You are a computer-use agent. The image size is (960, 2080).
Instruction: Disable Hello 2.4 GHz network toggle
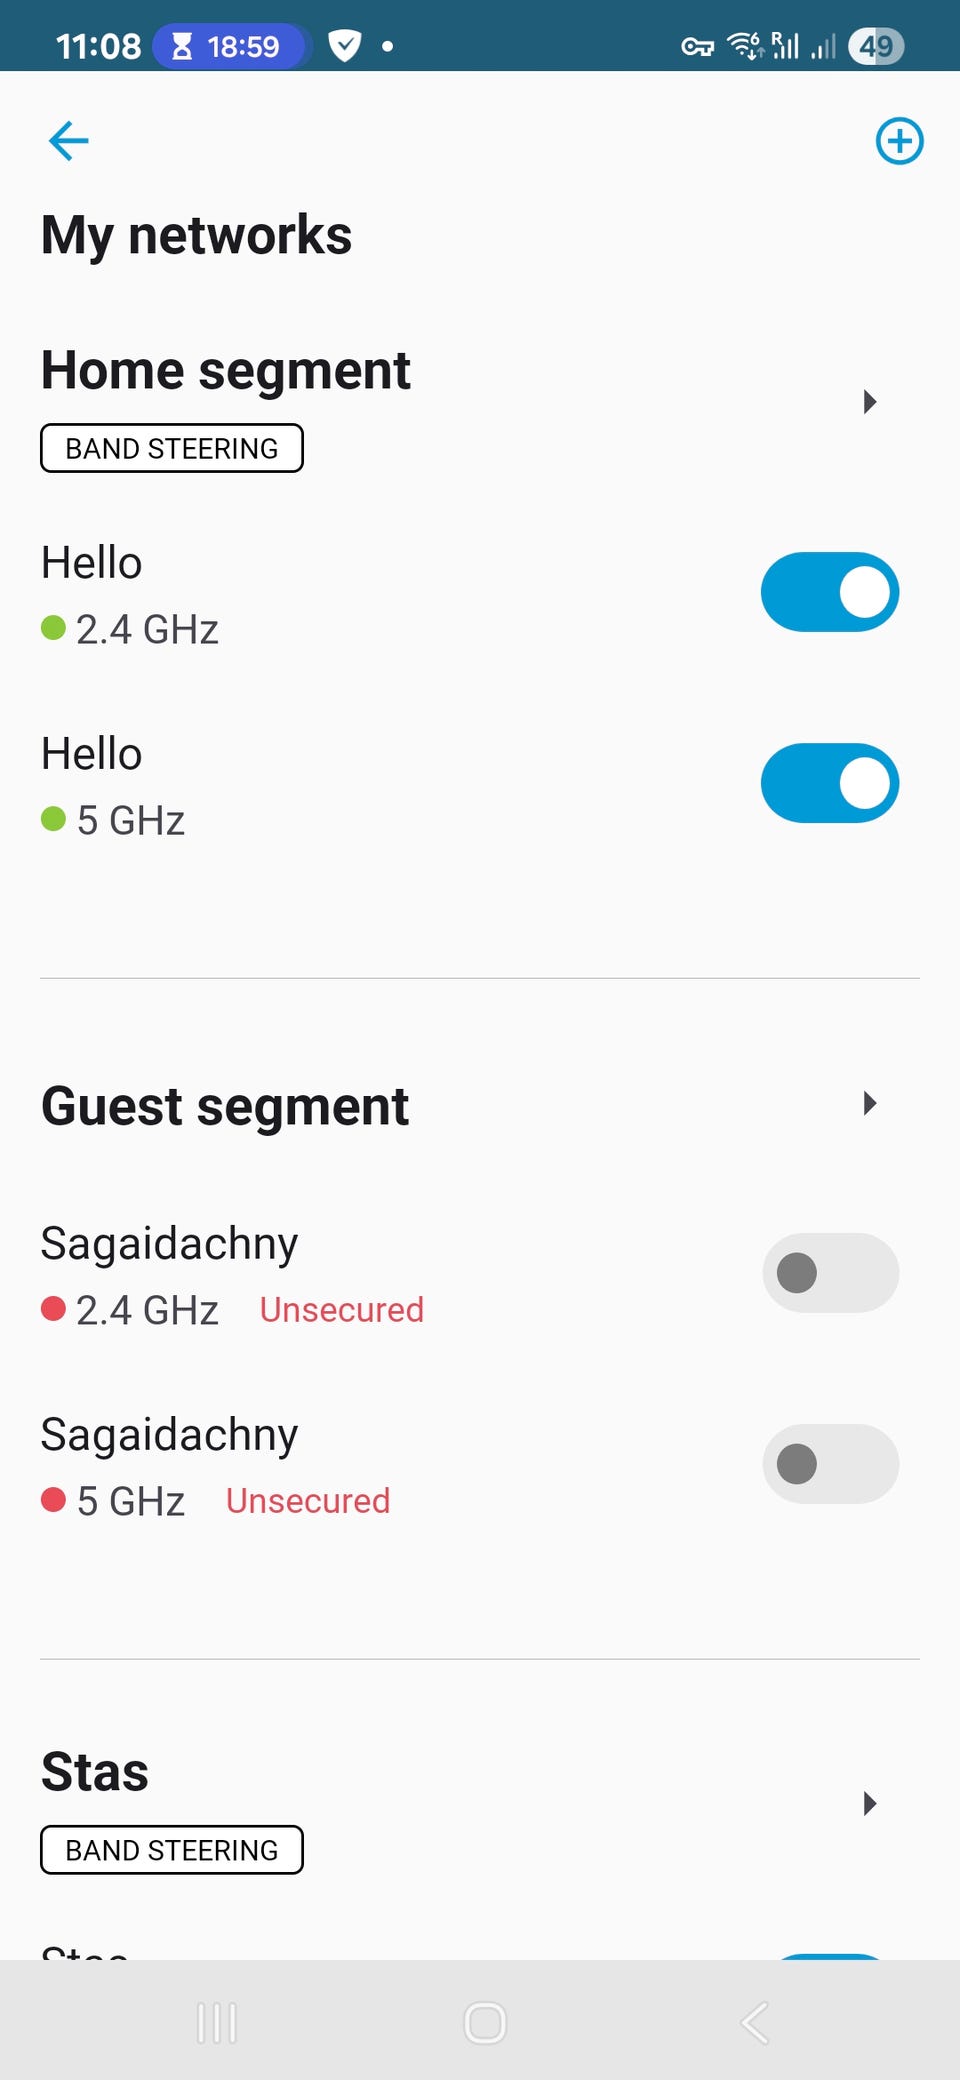pyautogui.click(x=829, y=592)
